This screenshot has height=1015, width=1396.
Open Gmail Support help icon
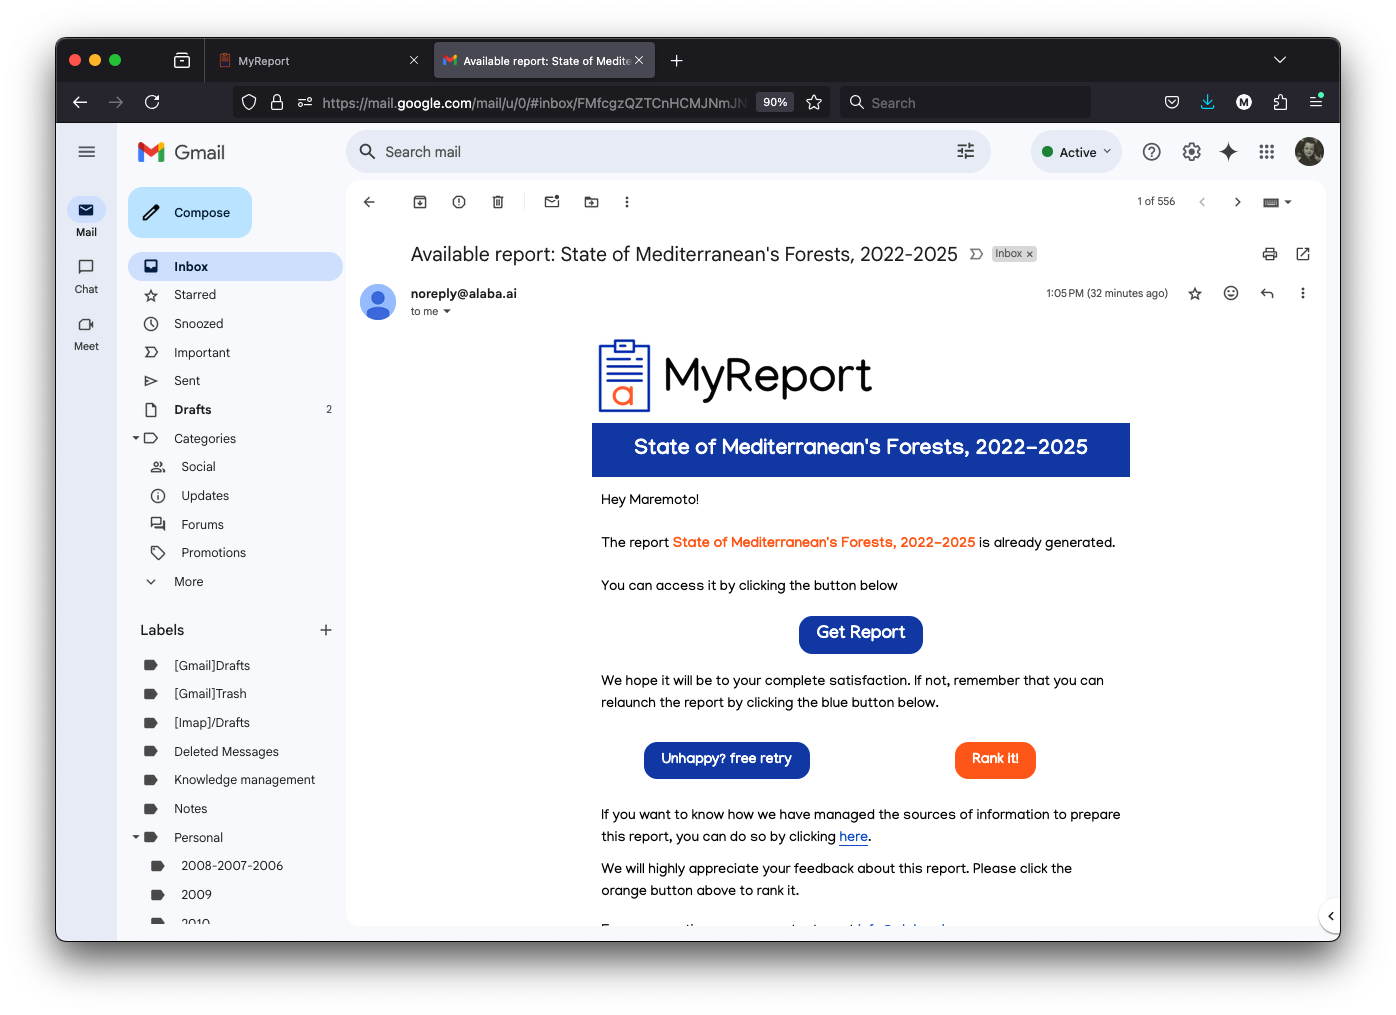click(x=1152, y=152)
